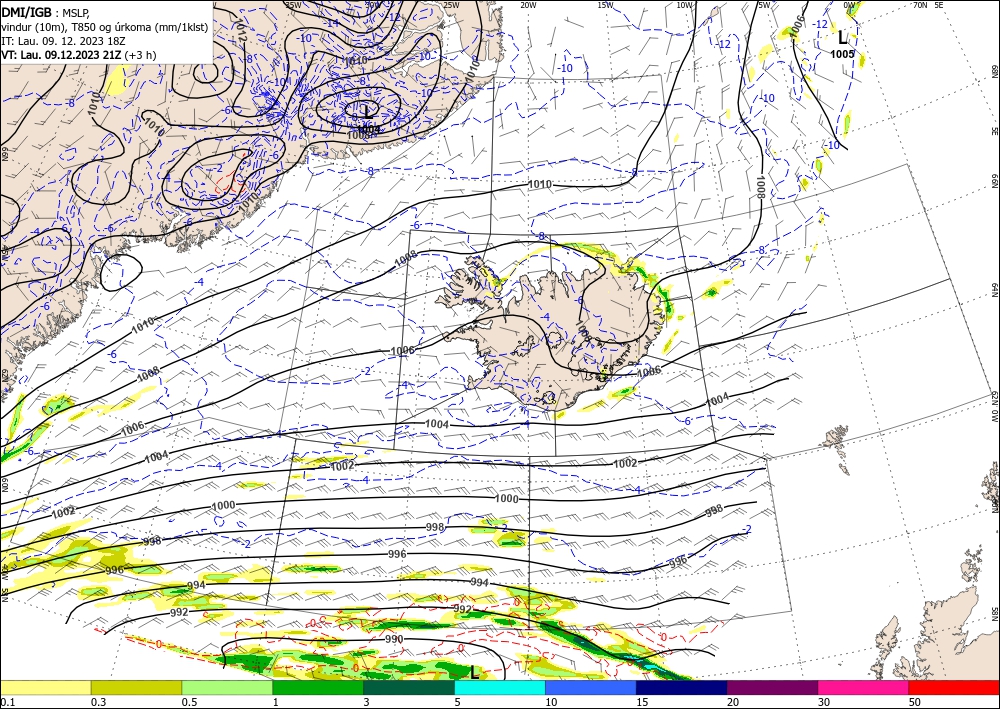The image size is (1000, 709).
Task: Click the 'L' low marker at the map bottom
Action: pos(474,671)
